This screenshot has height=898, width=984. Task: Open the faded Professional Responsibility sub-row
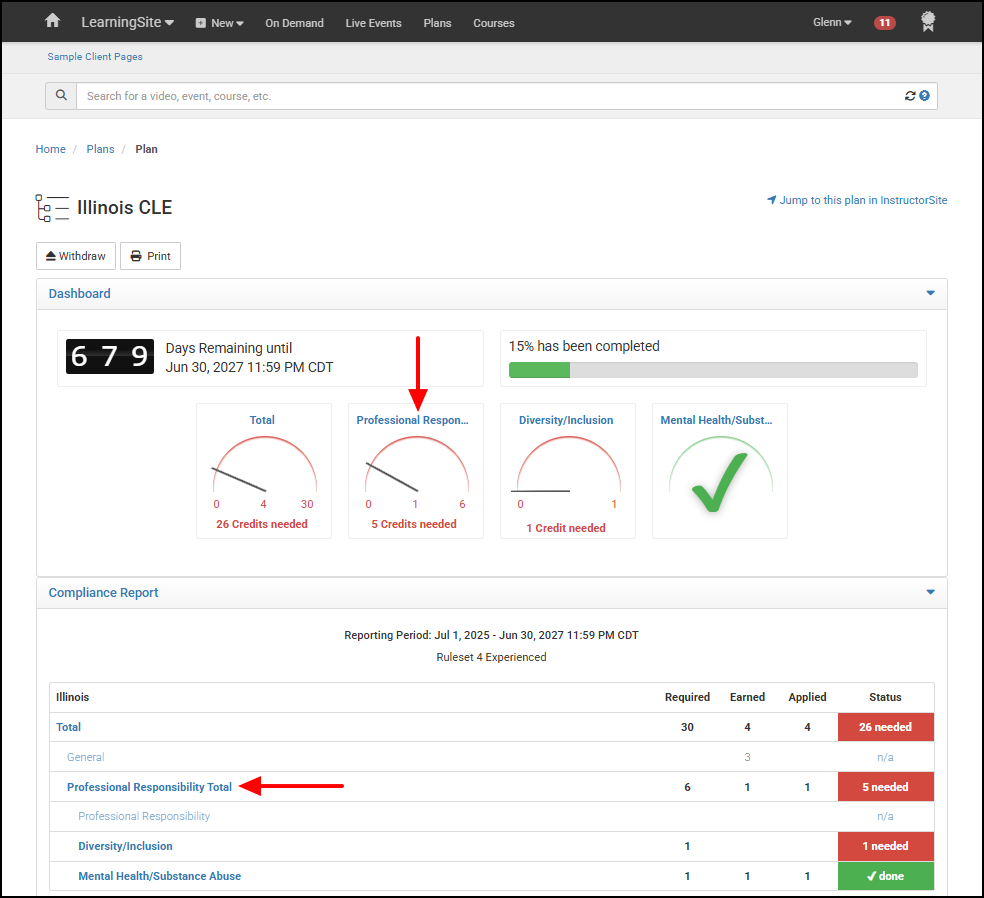click(x=144, y=816)
